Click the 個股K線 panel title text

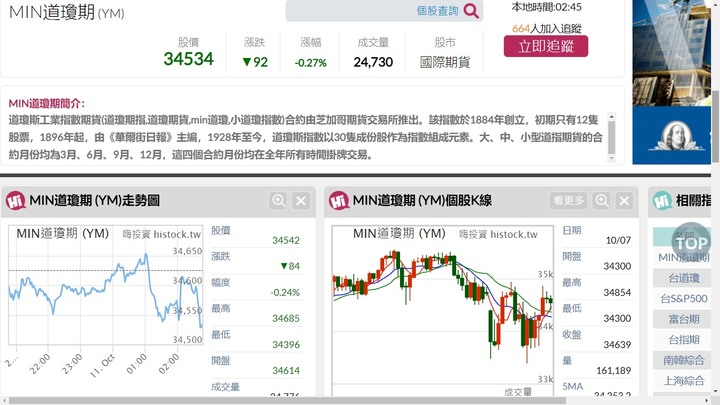click(422, 201)
